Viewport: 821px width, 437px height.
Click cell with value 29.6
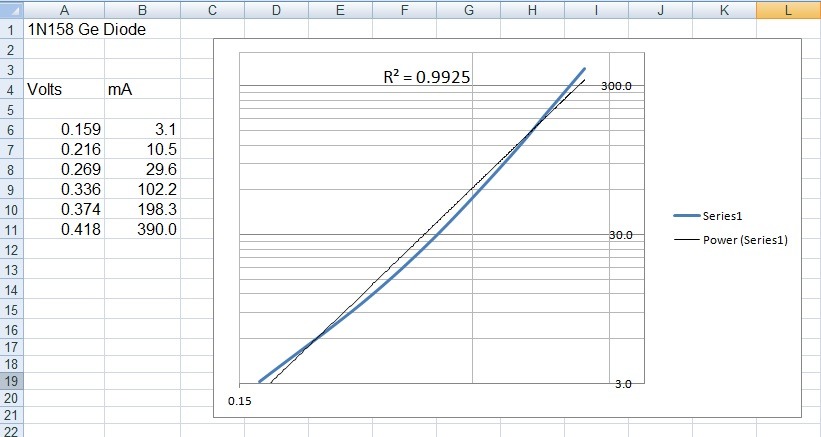[x=142, y=169]
